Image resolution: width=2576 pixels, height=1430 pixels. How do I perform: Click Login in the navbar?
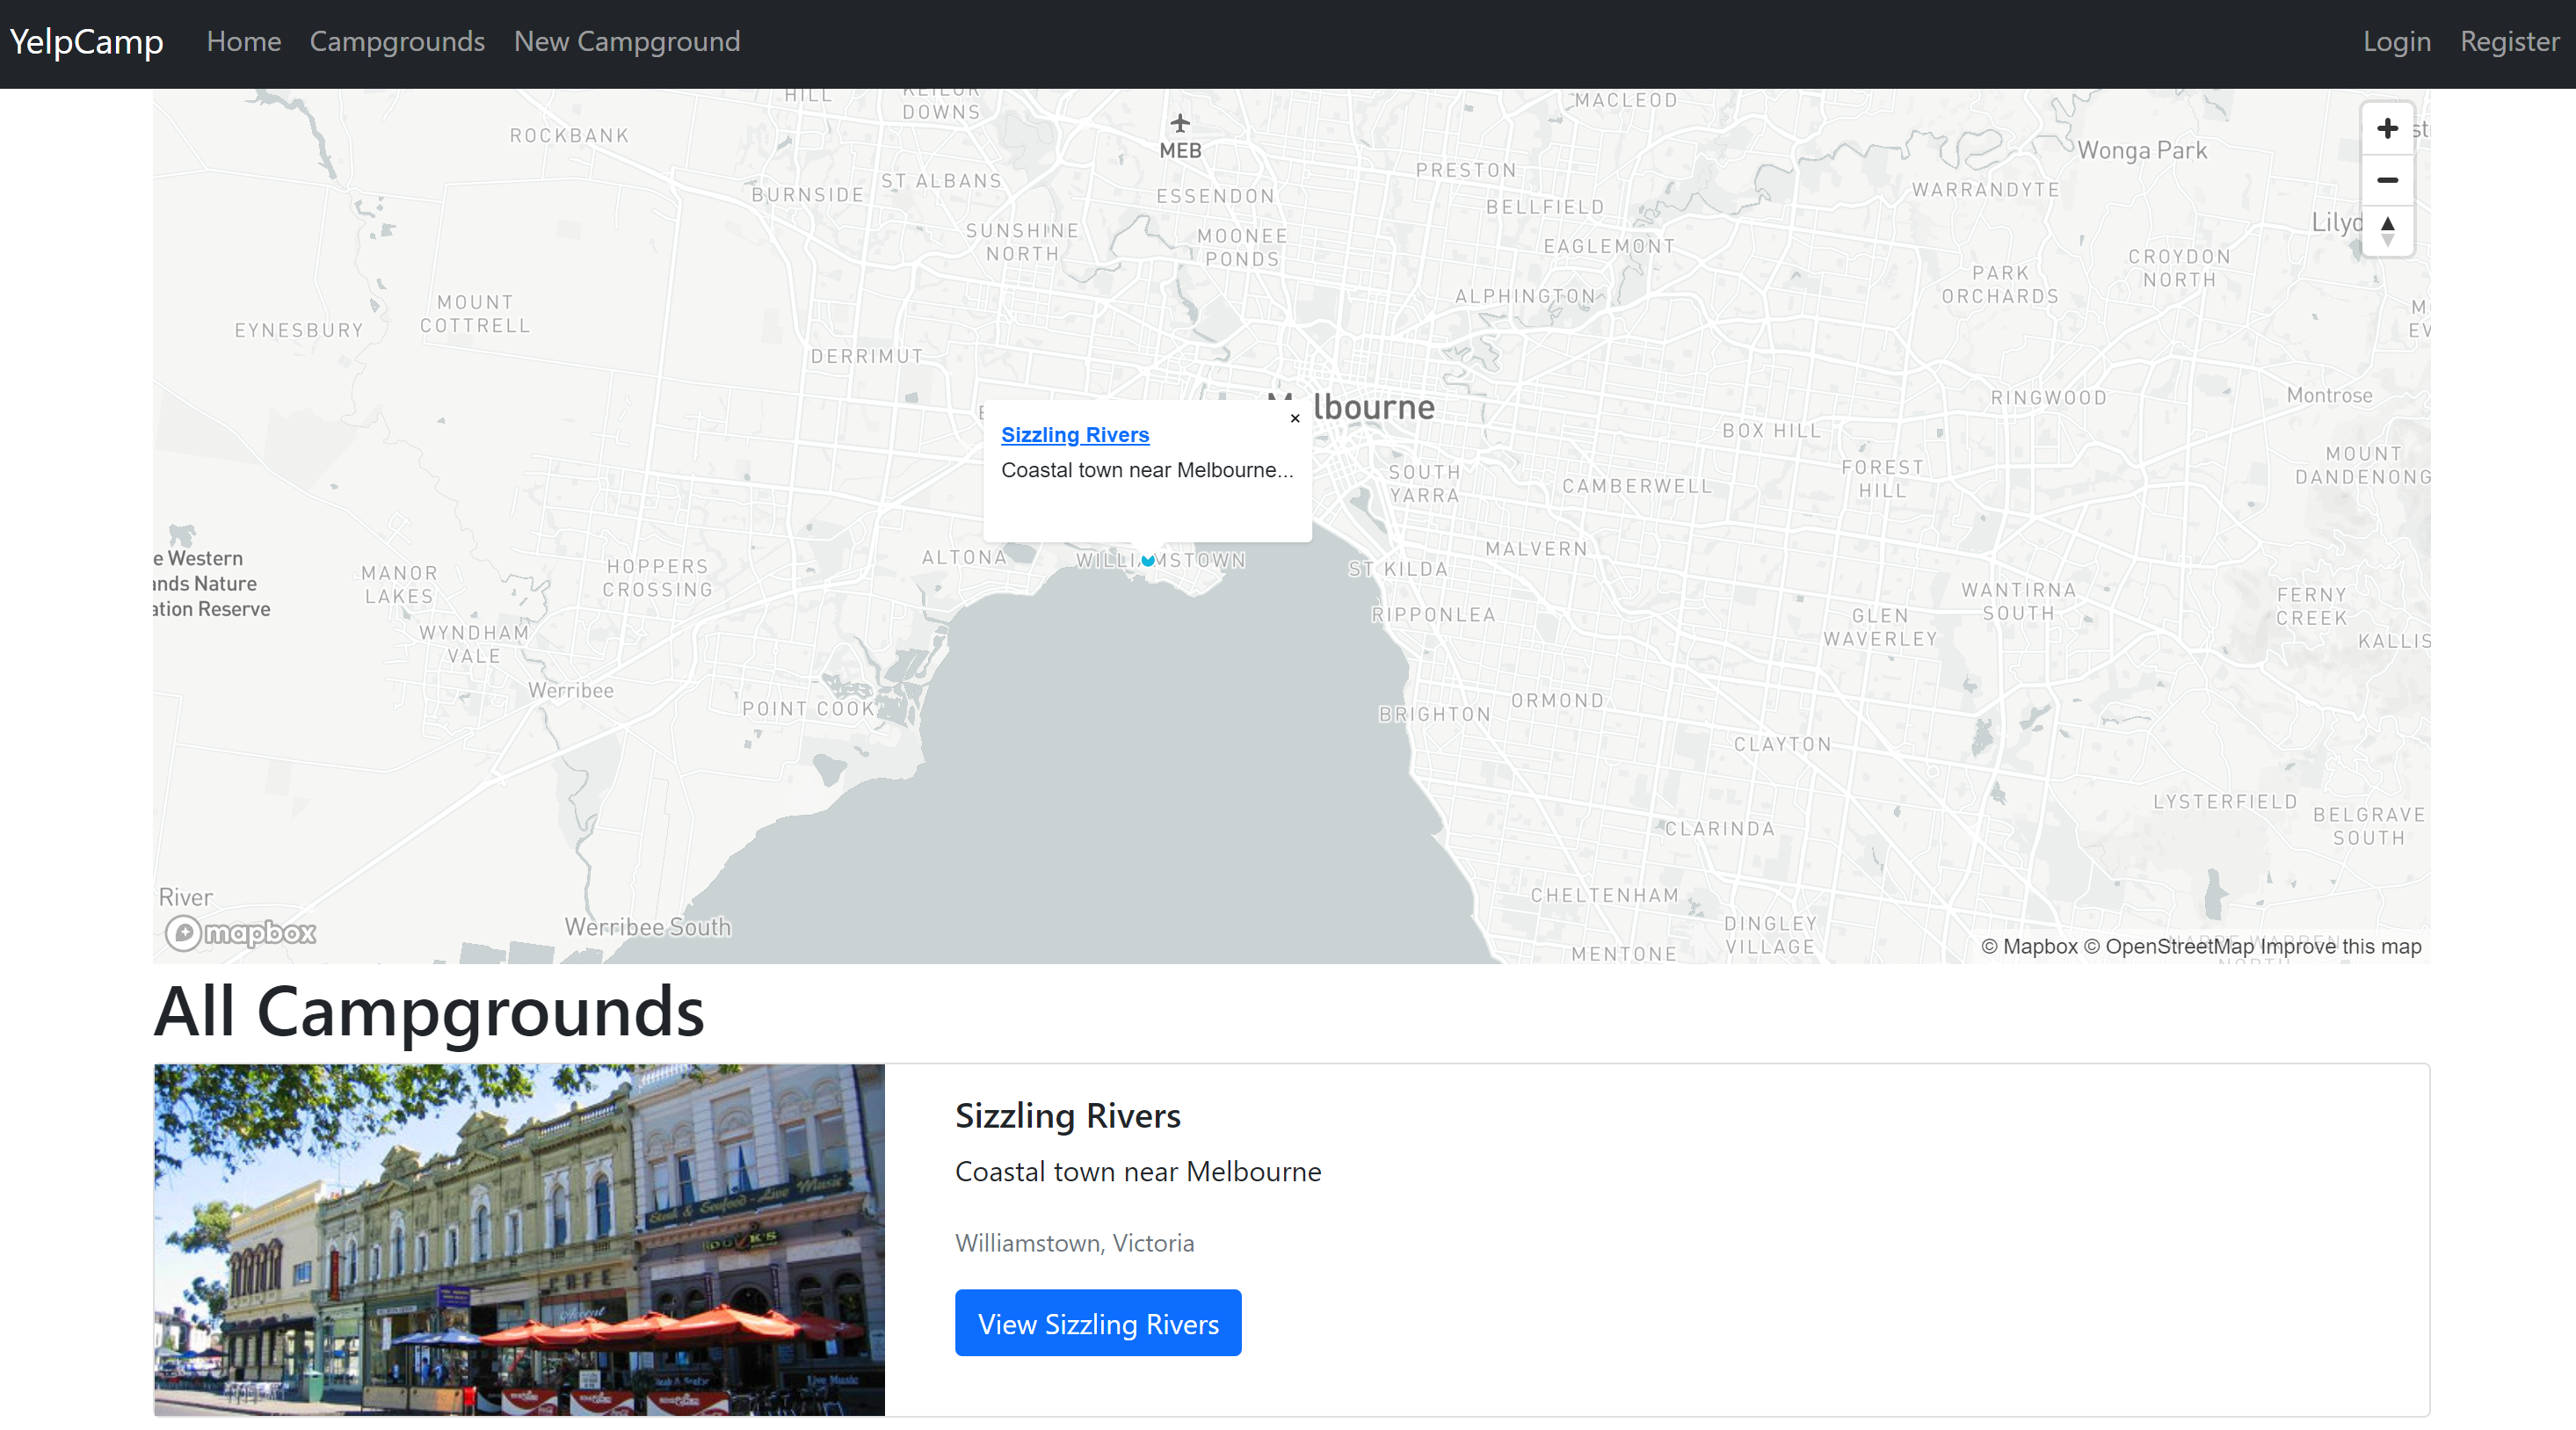click(x=2396, y=41)
